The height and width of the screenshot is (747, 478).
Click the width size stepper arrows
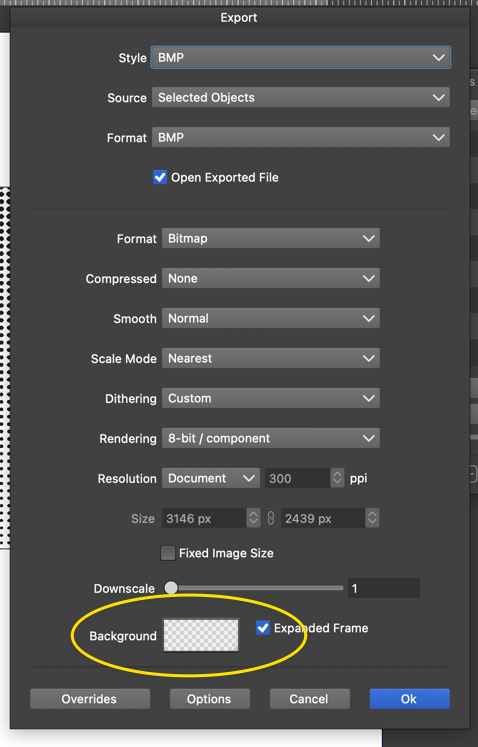click(253, 518)
